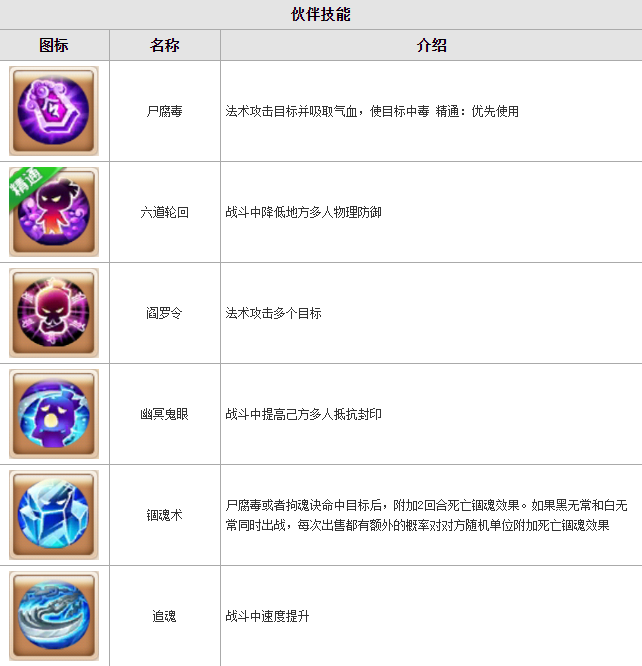Select the 锢魂术 effect description paragraph

[427, 515]
